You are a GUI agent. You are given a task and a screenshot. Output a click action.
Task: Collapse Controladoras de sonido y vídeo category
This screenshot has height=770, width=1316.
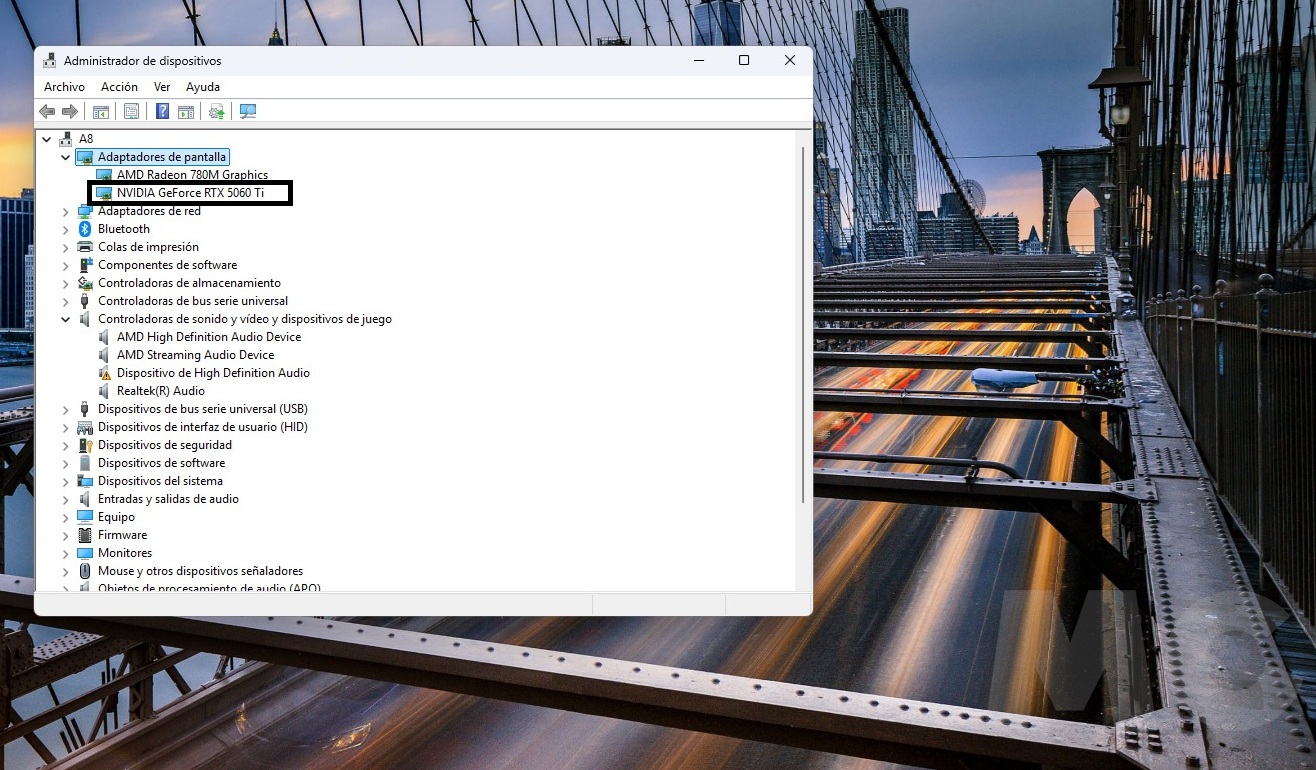(x=66, y=319)
